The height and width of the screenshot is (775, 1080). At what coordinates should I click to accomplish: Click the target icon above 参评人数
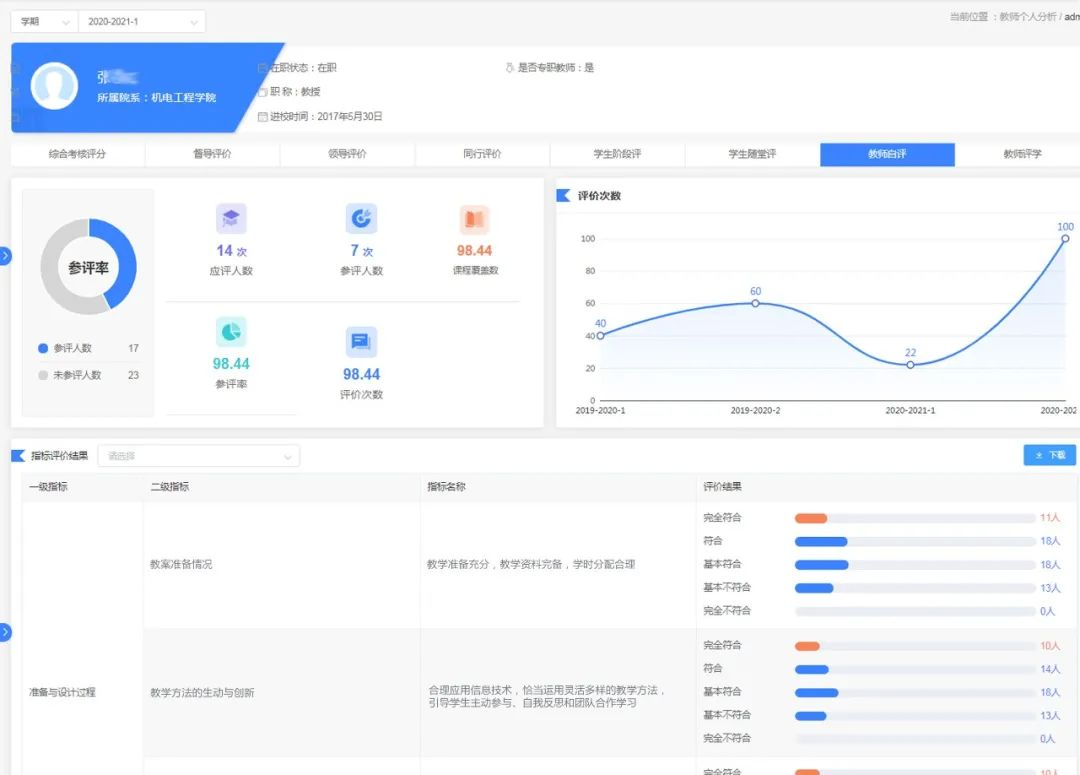[361, 219]
